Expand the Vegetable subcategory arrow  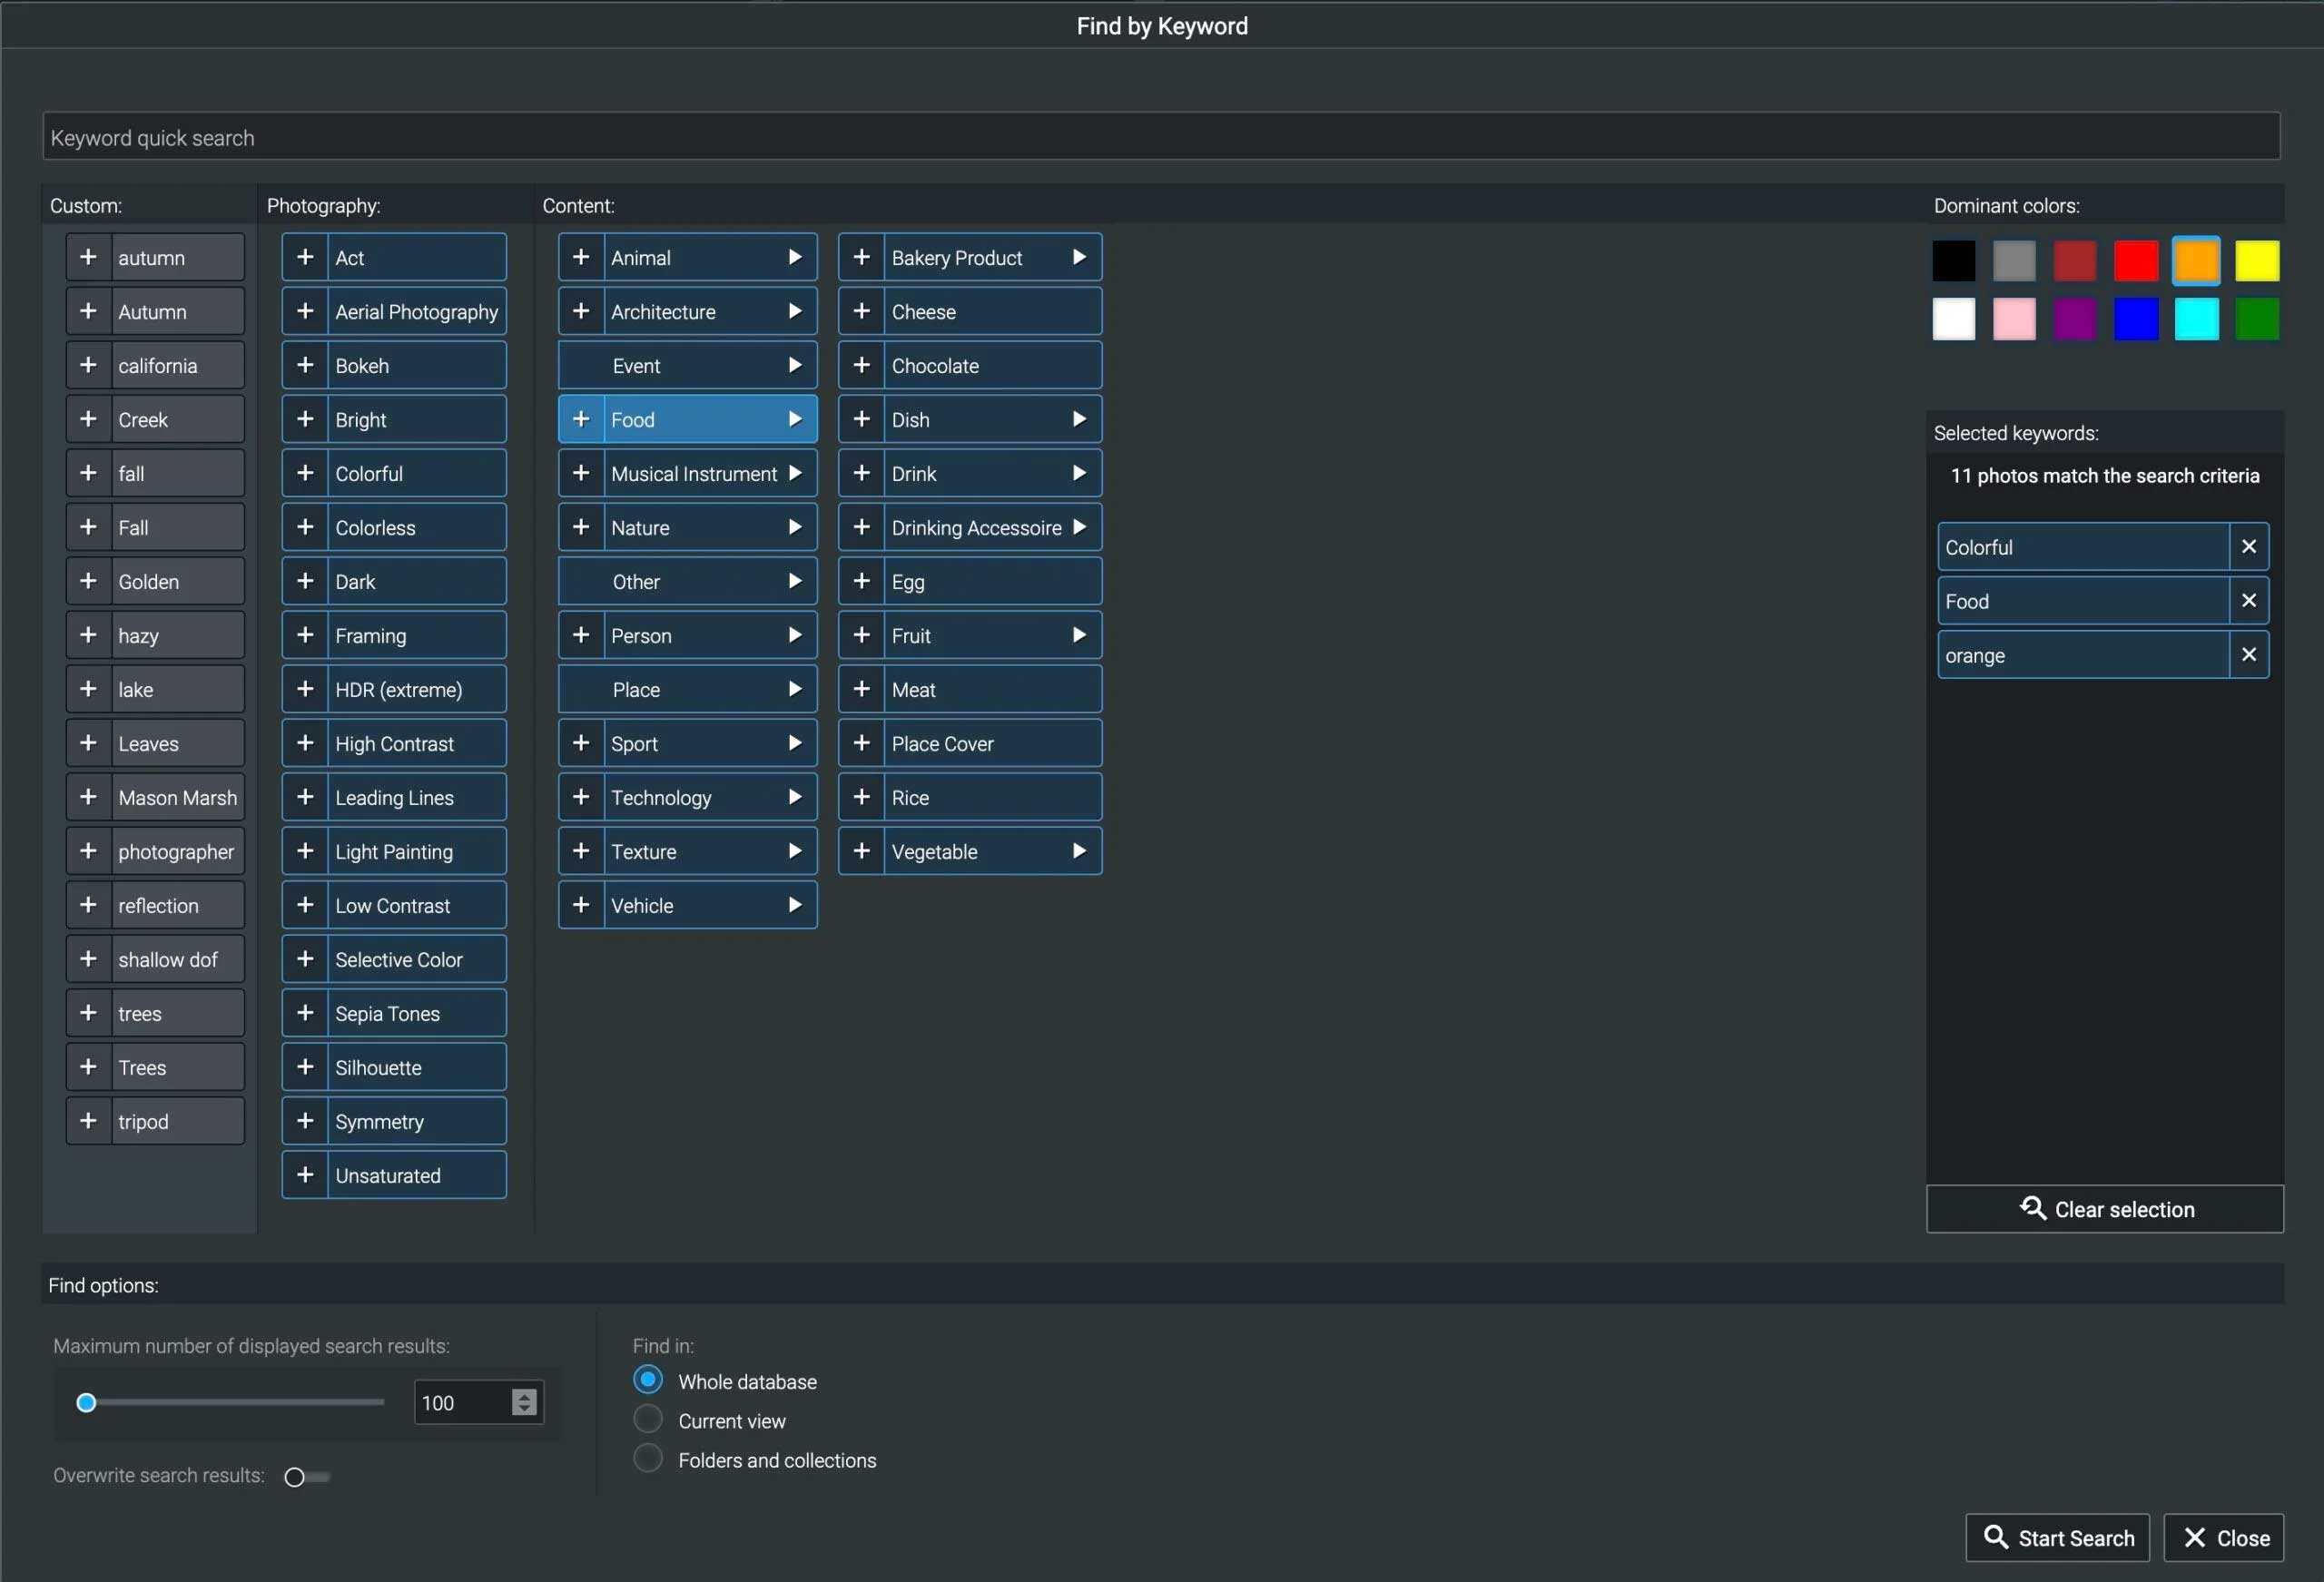click(1079, 851)
